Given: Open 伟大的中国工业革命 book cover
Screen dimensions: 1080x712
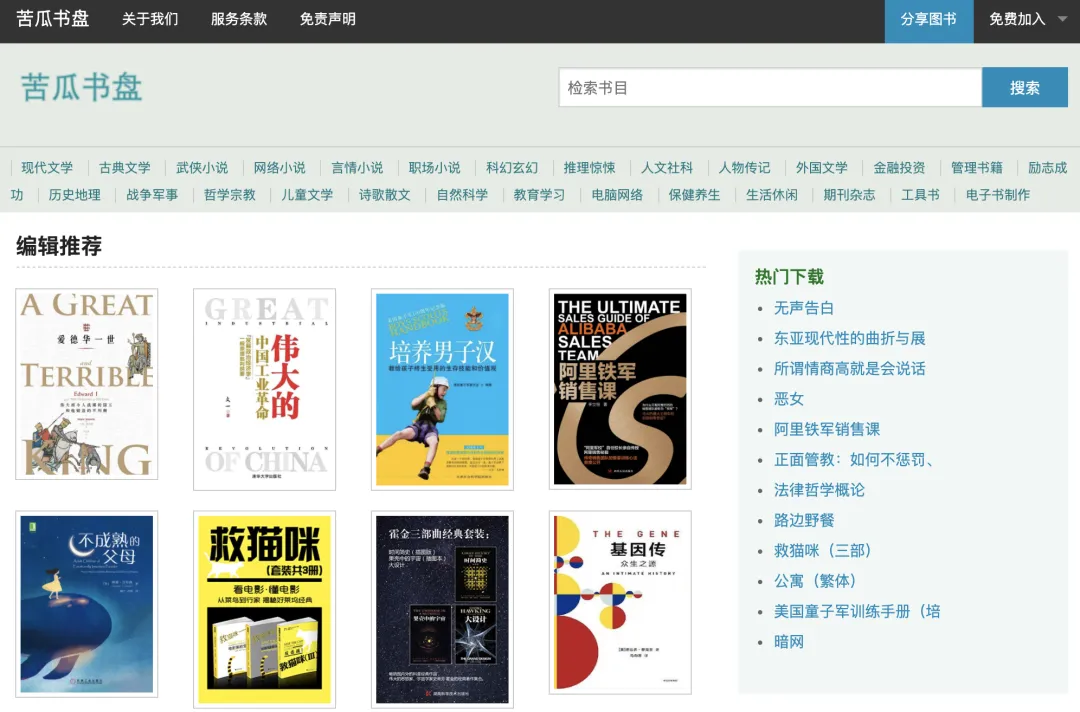Looking at the screenshot, I should pyautogui.click(x=264, y=389).
